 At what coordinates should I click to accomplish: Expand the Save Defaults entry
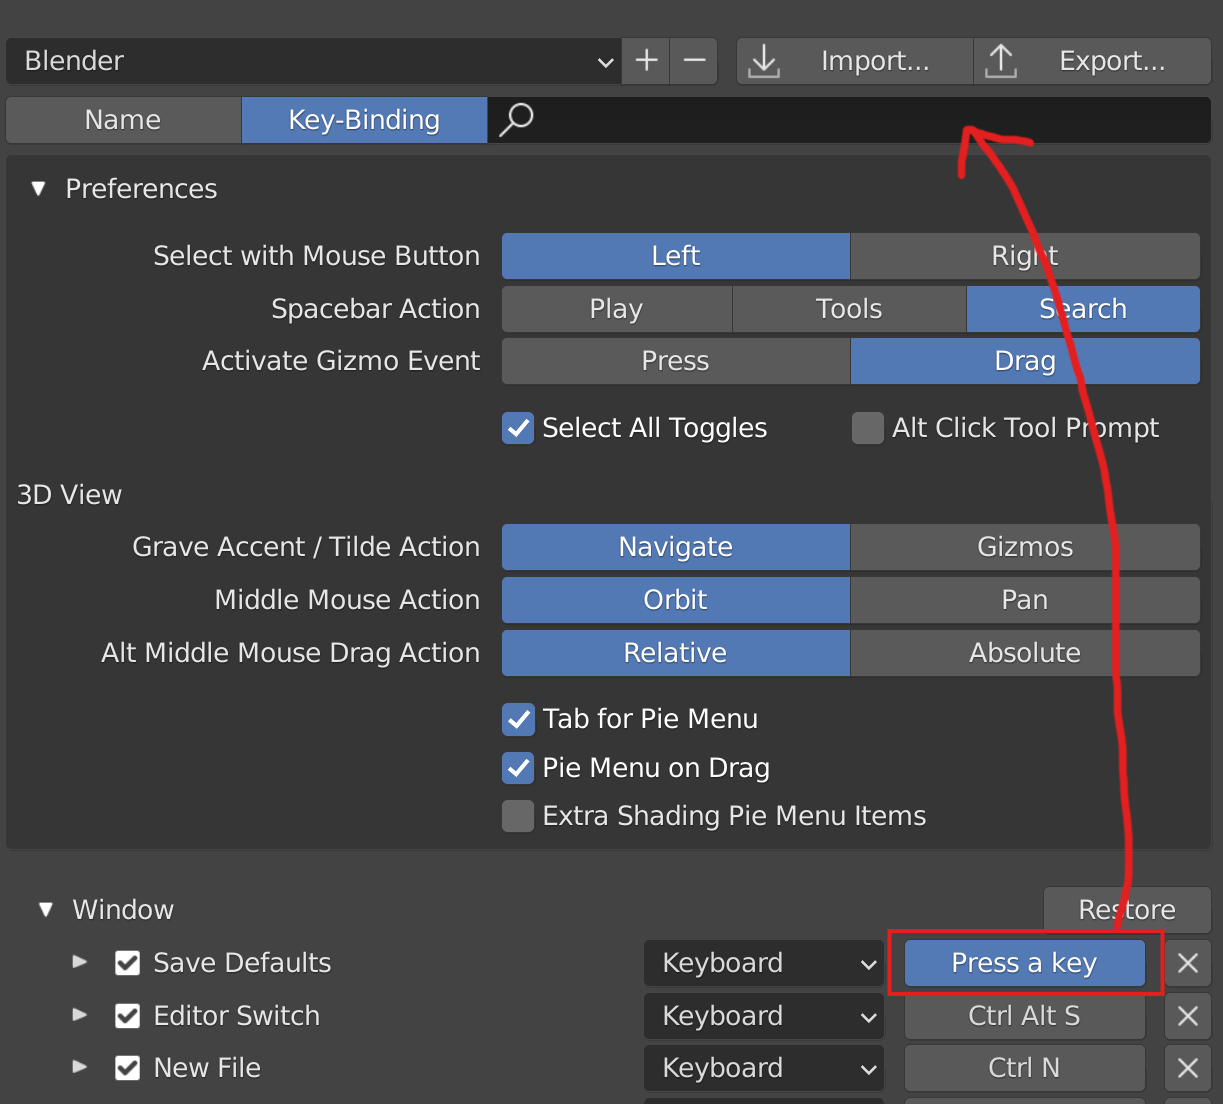tap(80, 962)
